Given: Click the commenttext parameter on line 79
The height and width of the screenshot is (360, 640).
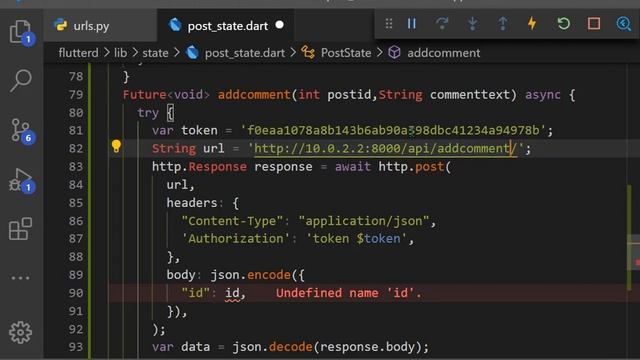Looking at the screenshot, I should pyautogui.click(x=469, y=95).
